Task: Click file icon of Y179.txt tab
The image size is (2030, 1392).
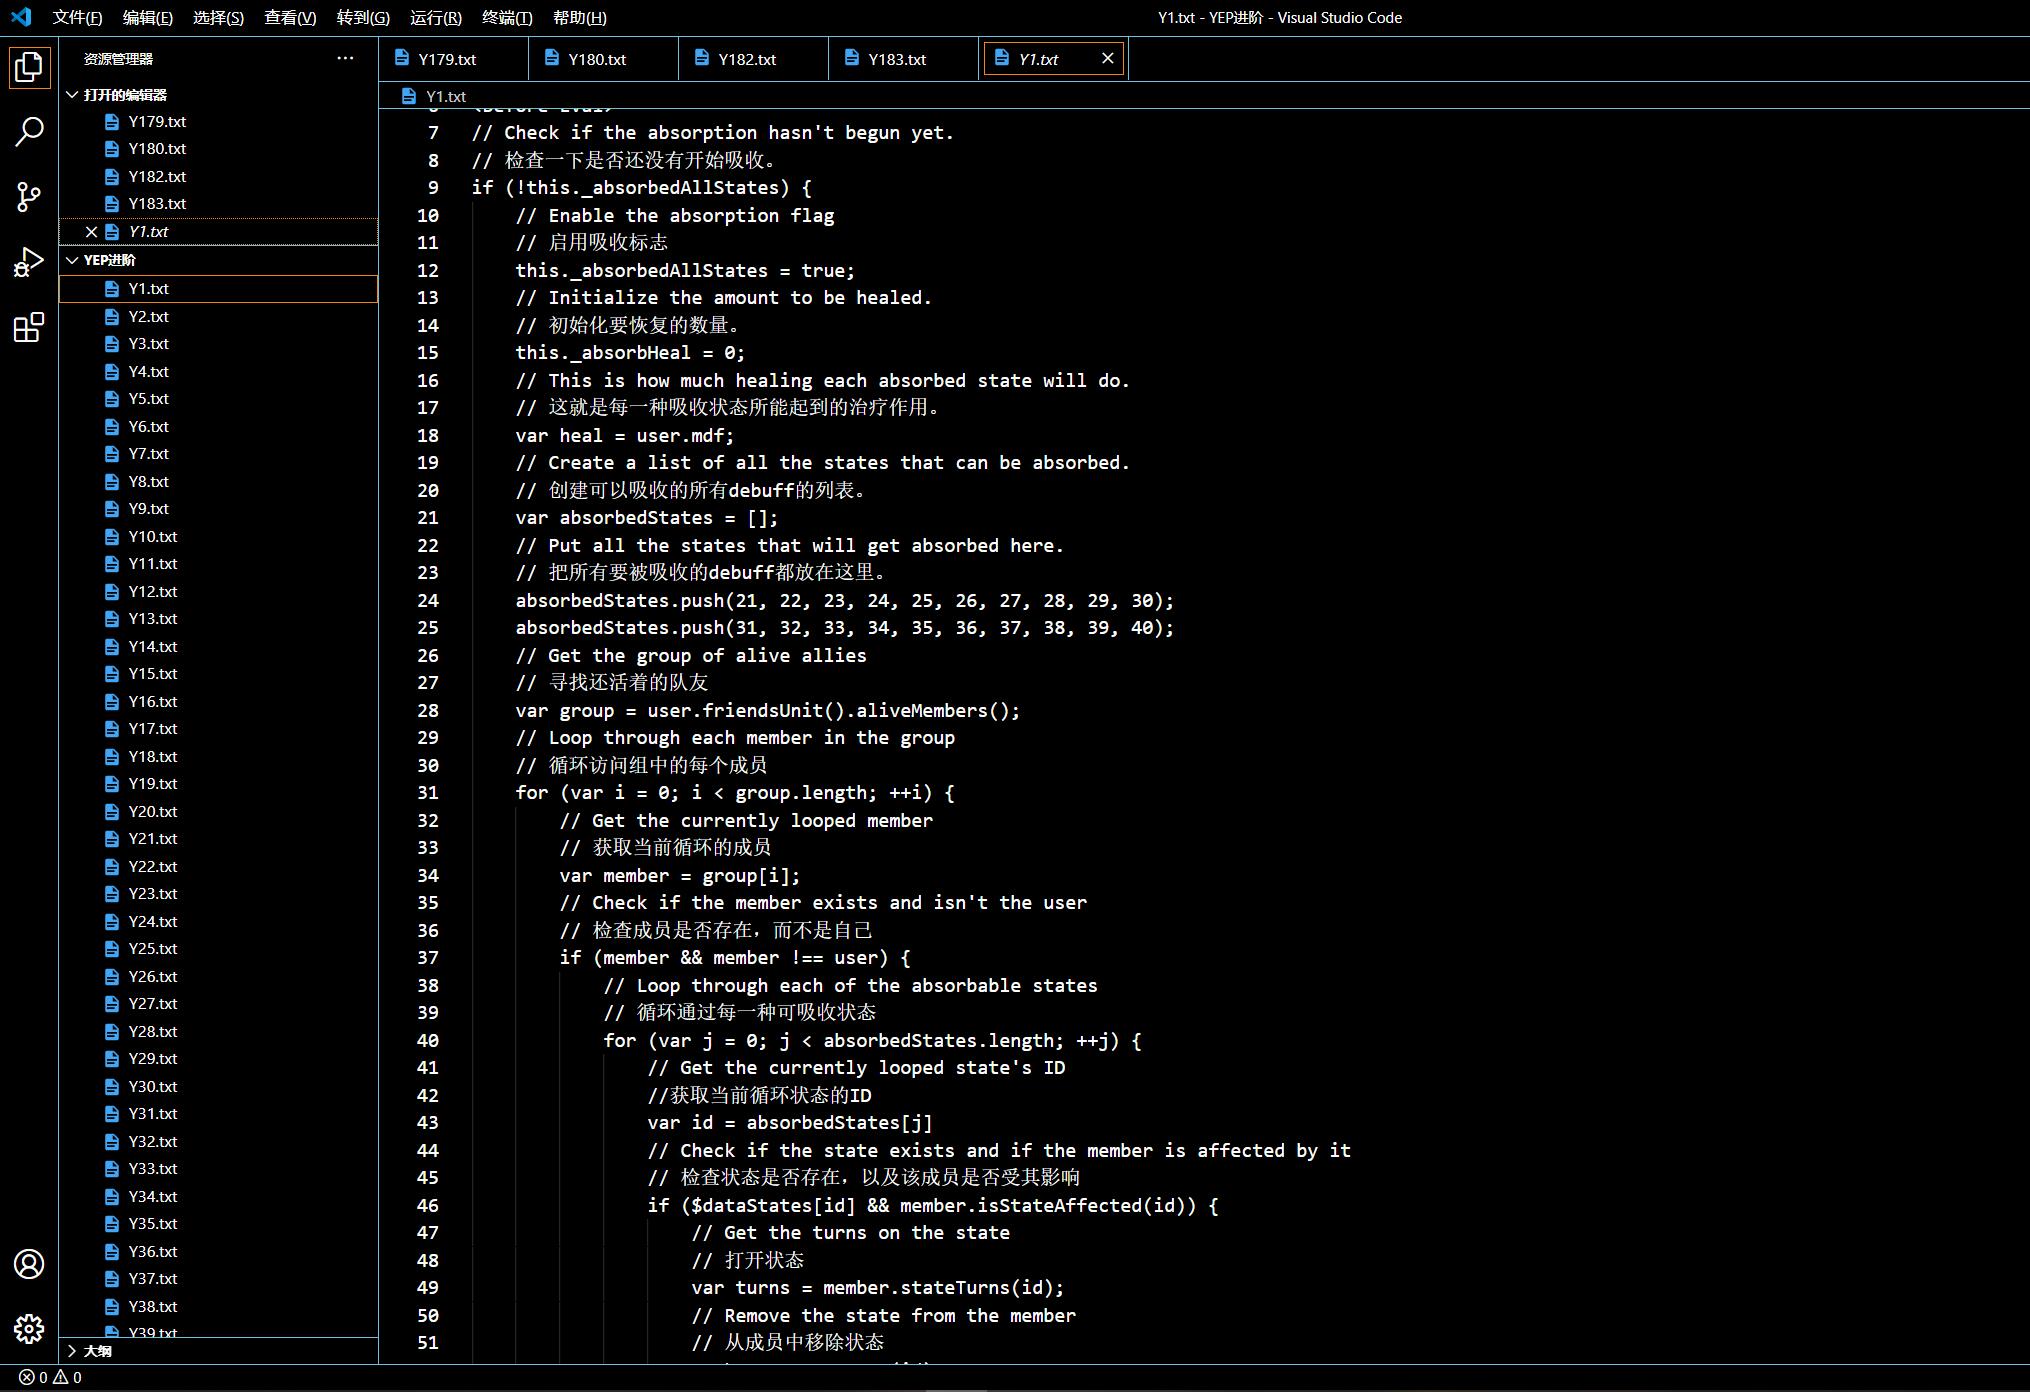Action: (402, 58)
